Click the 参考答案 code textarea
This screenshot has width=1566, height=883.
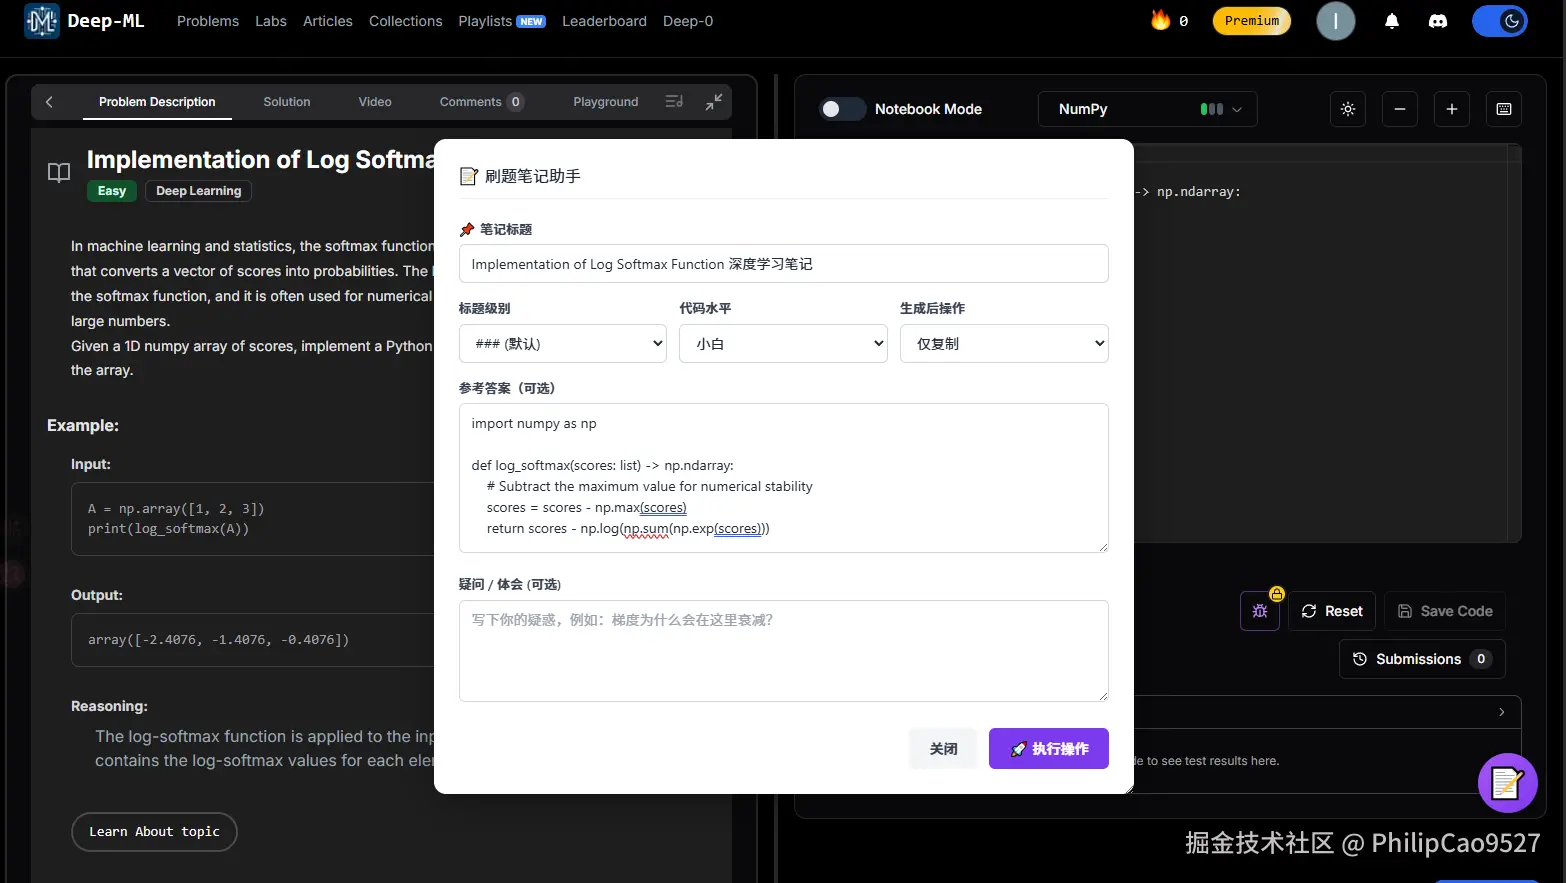click(x=783, y=478)
